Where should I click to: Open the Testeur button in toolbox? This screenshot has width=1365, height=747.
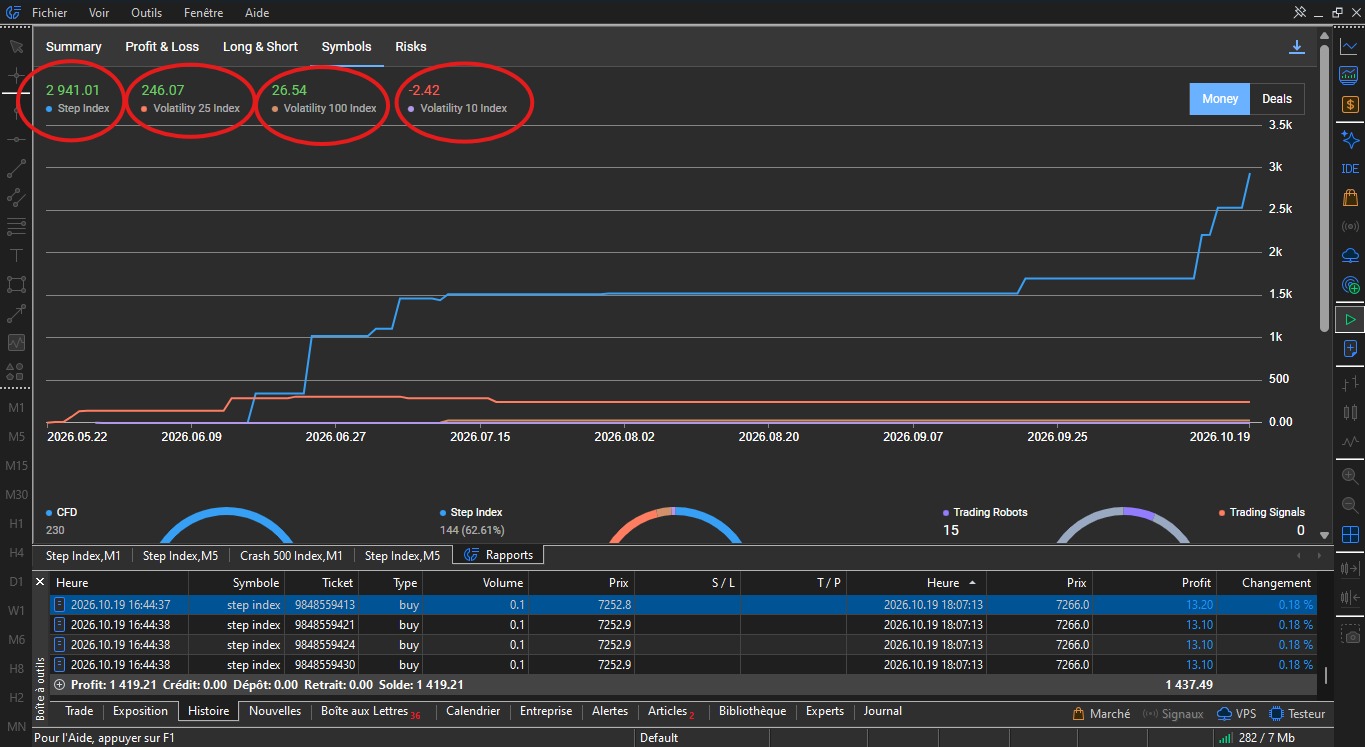(1297, 714)
